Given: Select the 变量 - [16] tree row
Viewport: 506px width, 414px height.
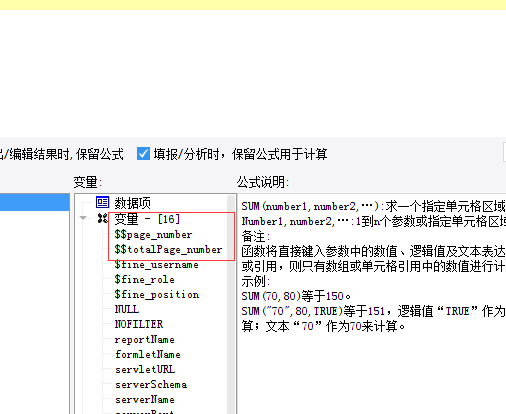Looking at the screenshot, I should click(x=147, y=219).
